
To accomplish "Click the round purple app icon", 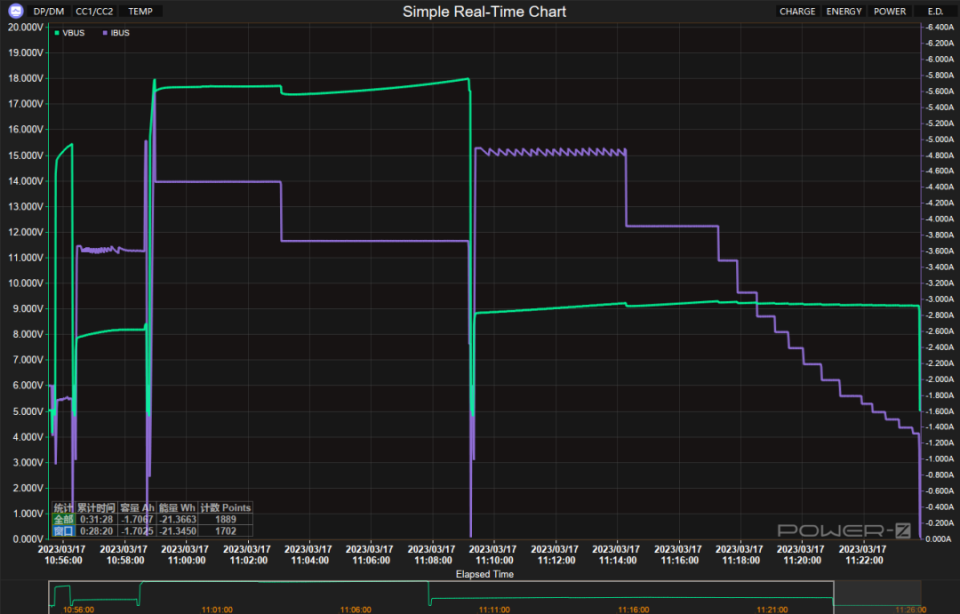I will tap(15, 11).
